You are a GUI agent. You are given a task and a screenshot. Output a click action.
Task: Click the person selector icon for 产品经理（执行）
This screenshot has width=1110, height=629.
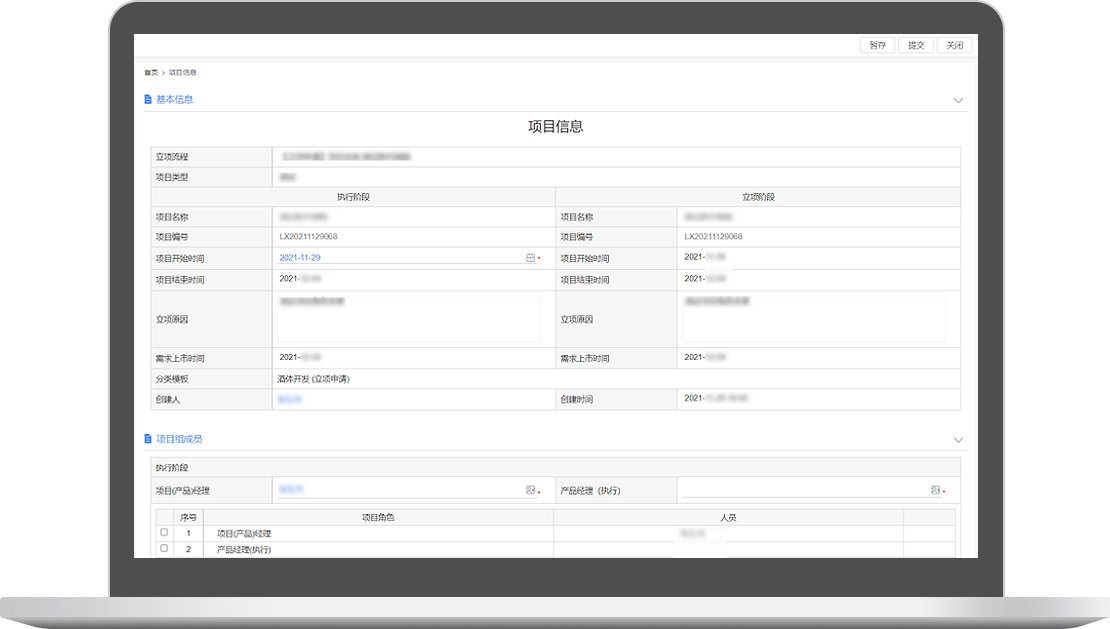[x=935, y=490]
